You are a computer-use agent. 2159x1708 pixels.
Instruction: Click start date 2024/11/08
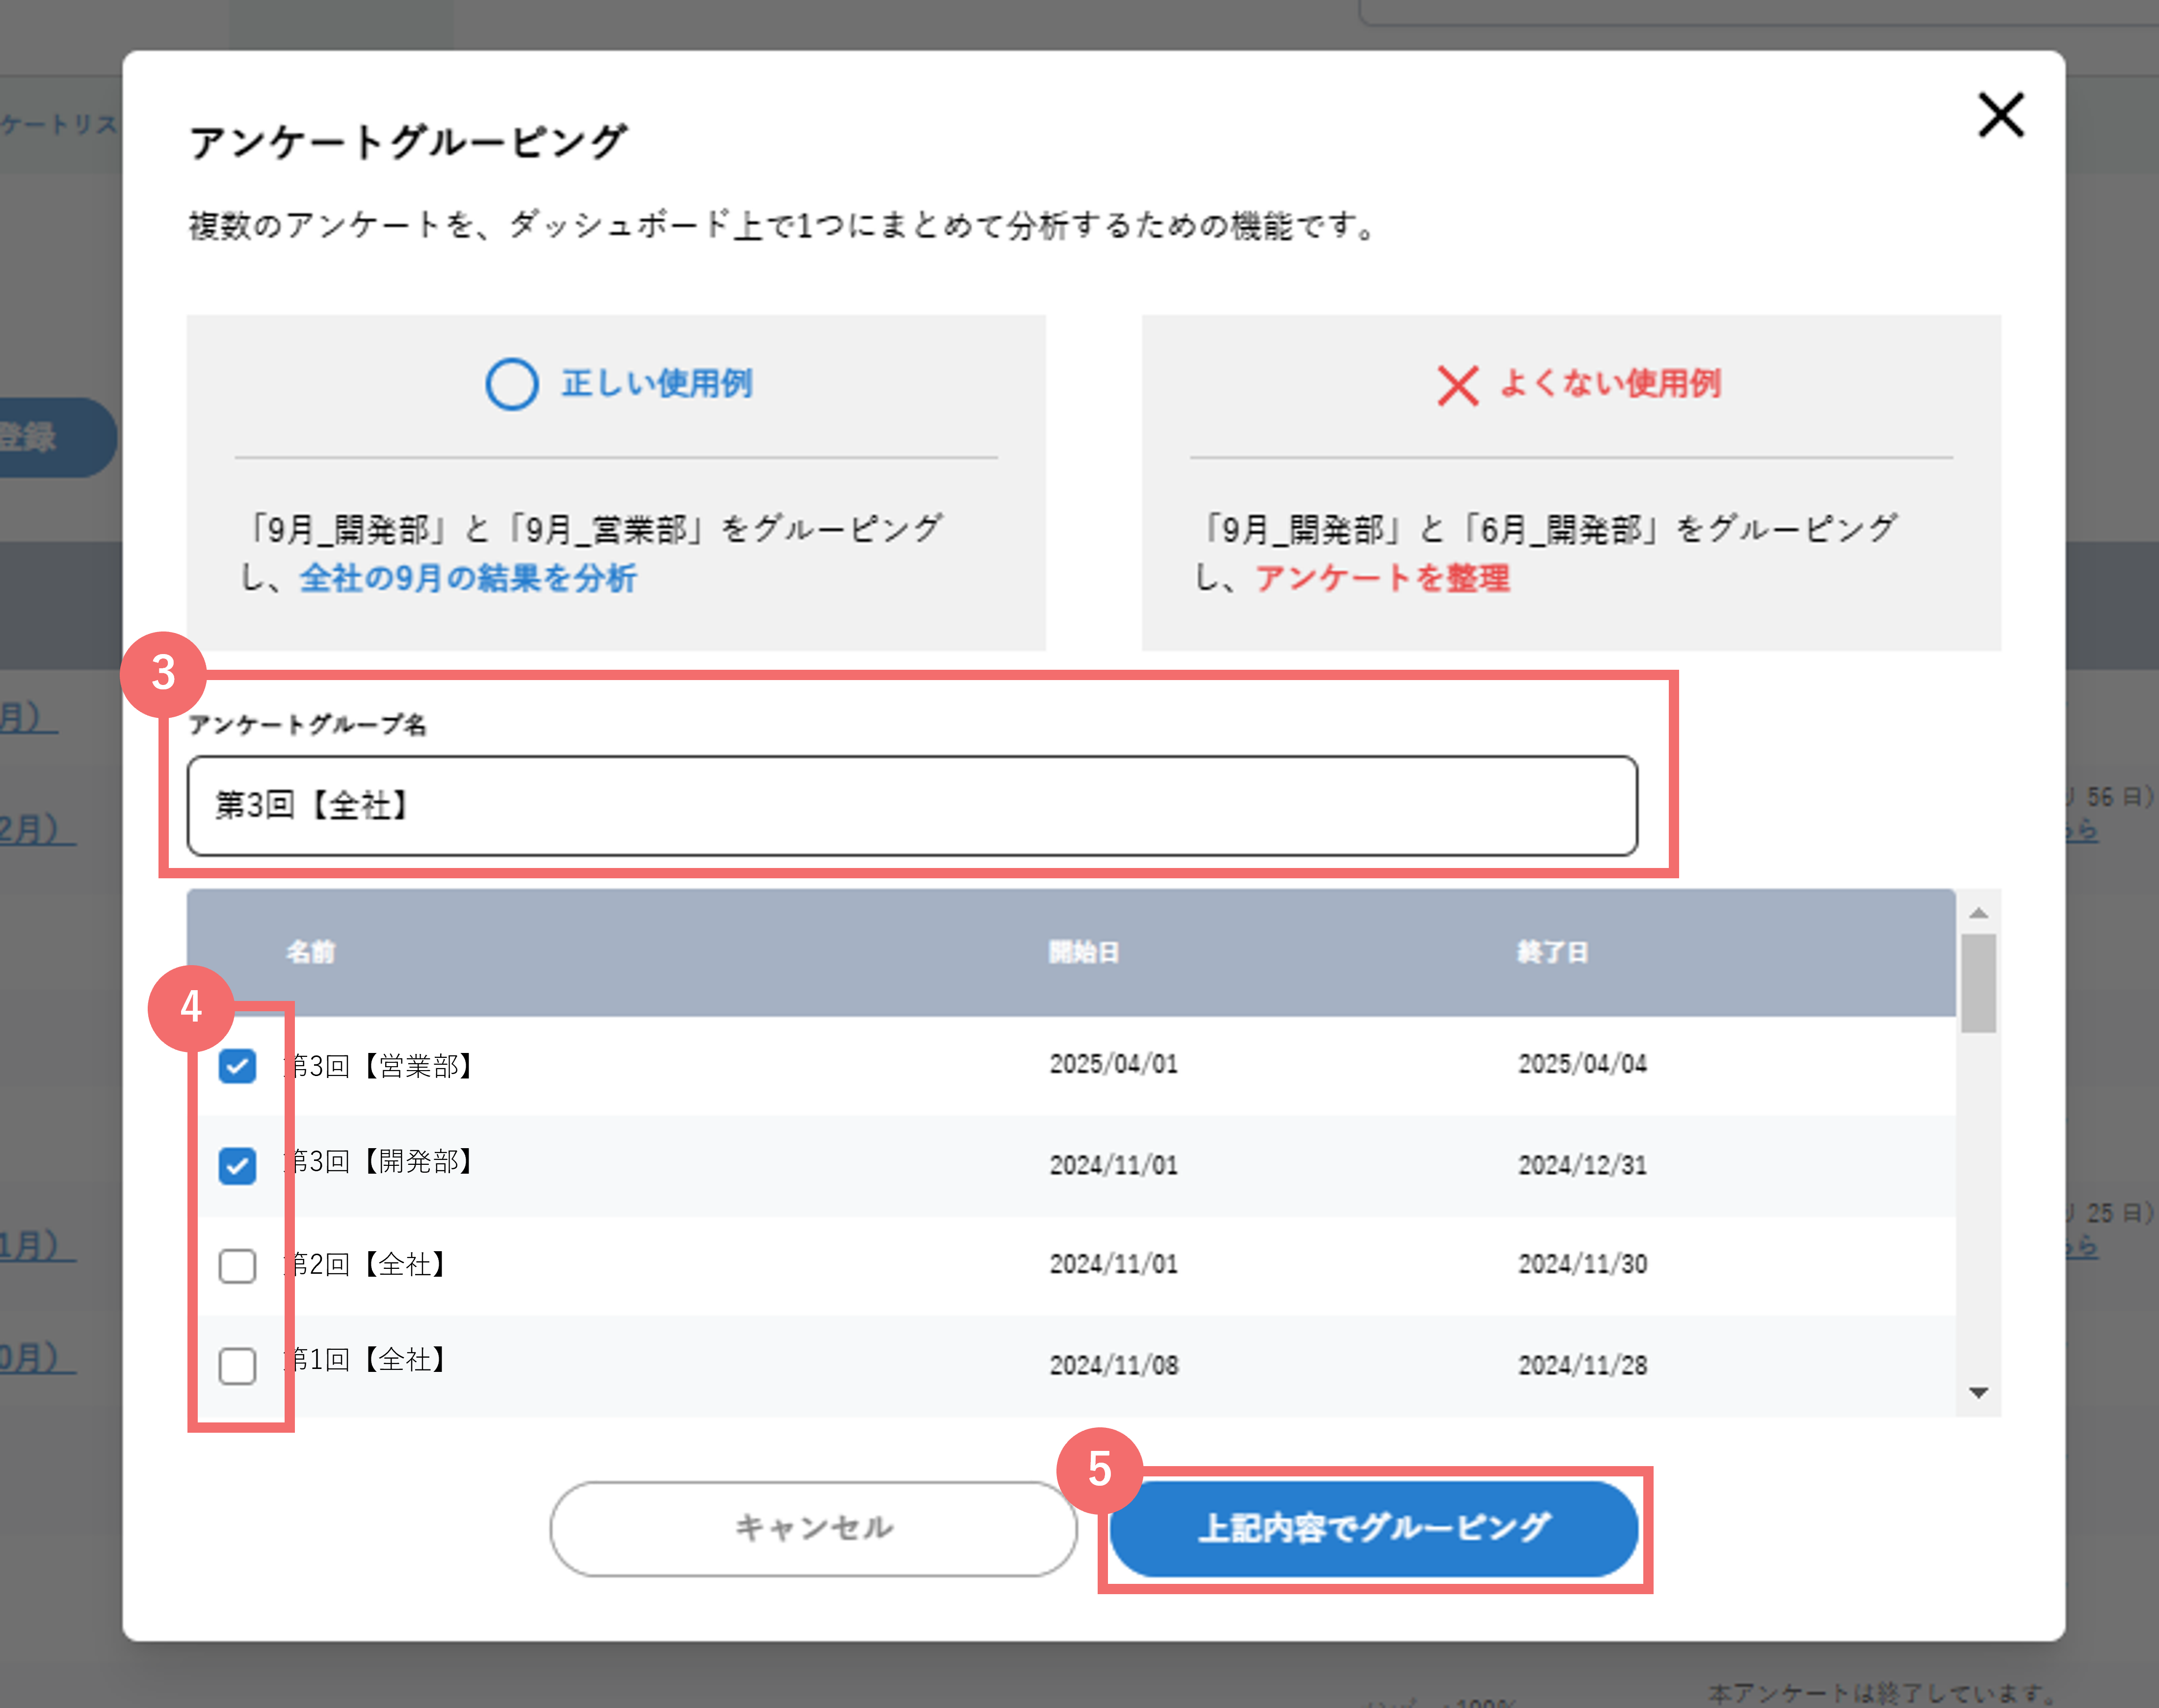tap(1113, 1365)
